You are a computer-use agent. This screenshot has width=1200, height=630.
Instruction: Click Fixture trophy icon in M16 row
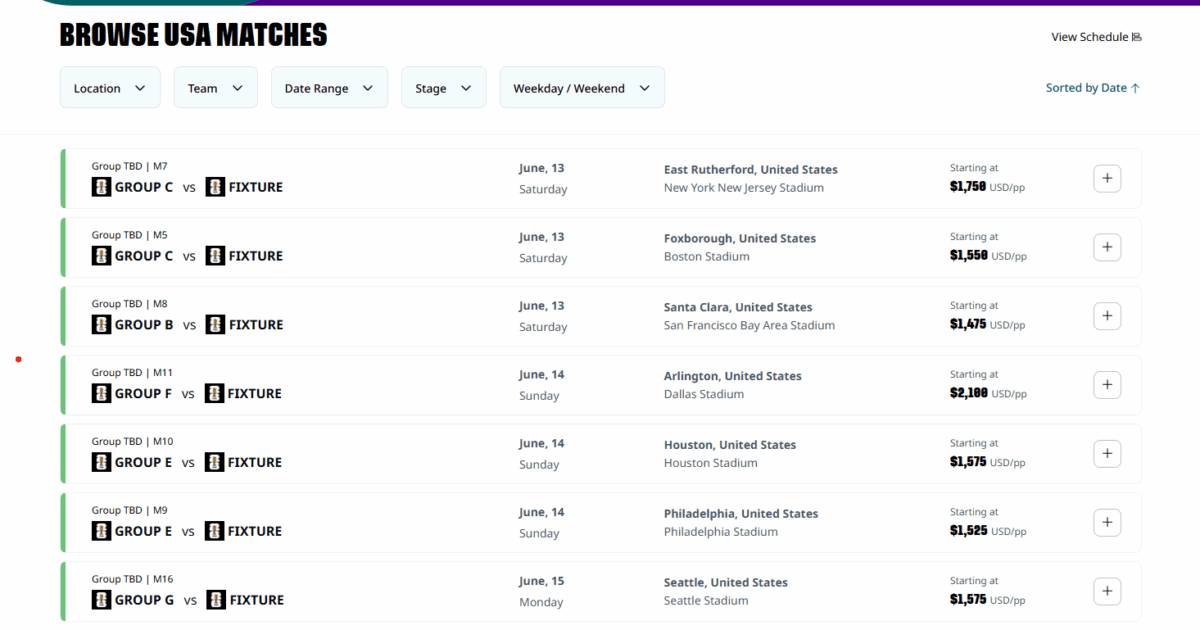click(x=216, y=600)
